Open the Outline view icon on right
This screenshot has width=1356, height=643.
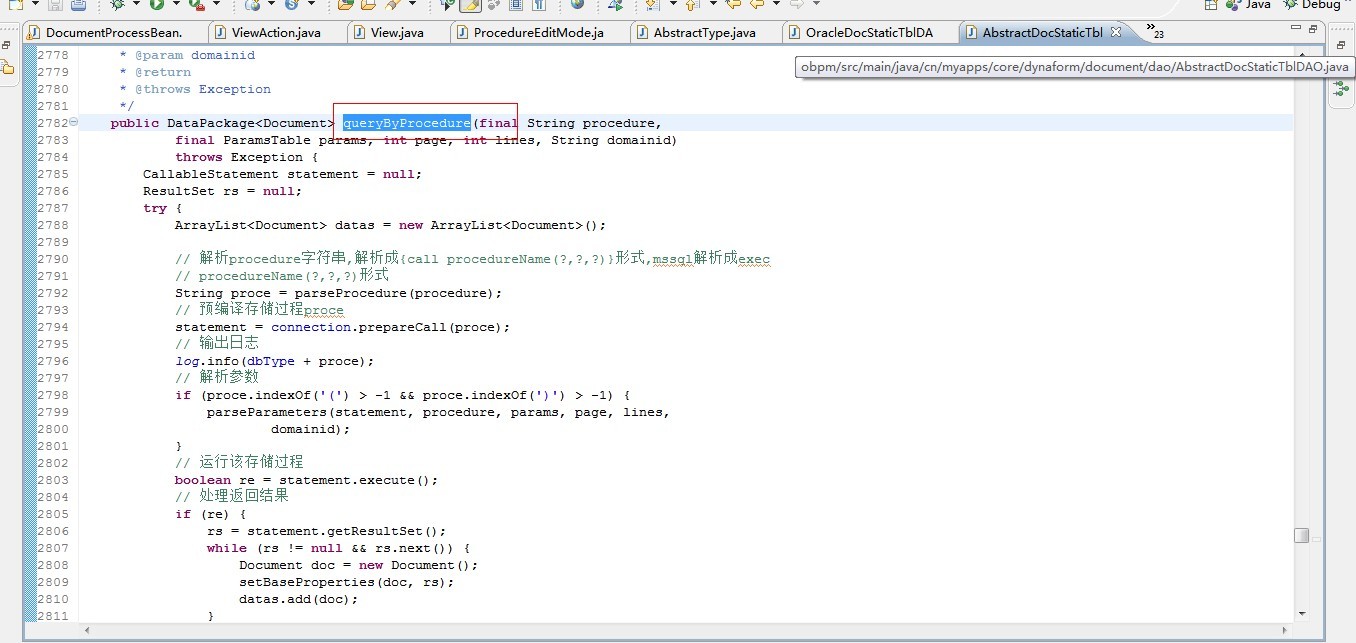point(1341,90)
